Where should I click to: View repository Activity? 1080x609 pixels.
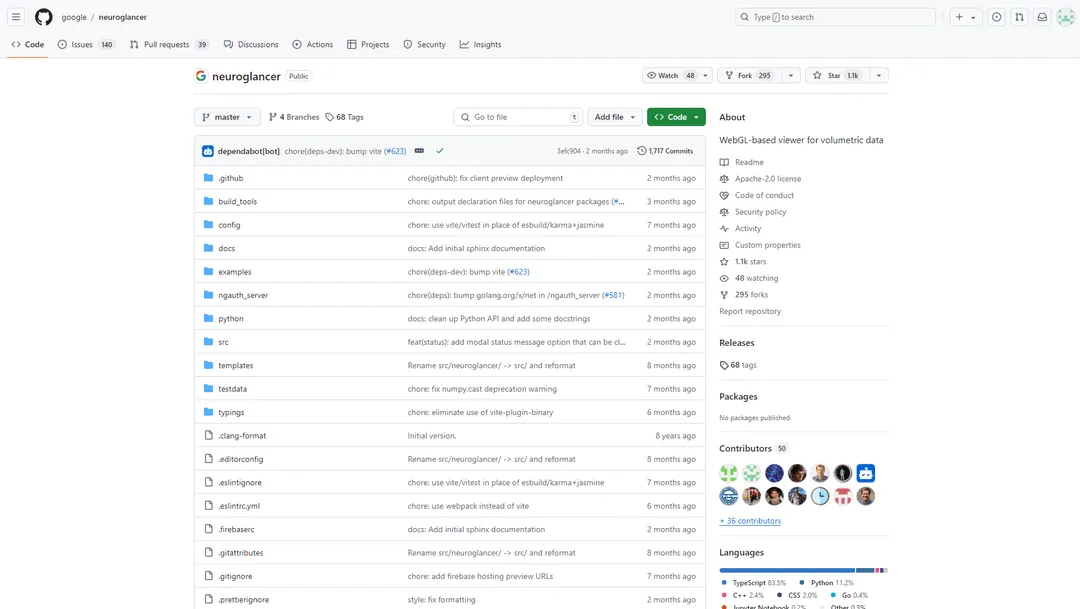coord(748,228)
